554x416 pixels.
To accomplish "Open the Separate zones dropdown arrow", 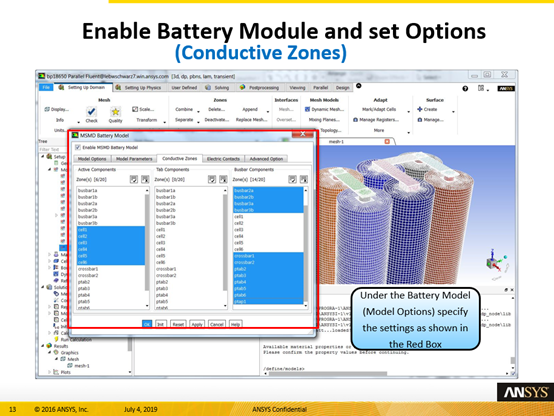I will [198, 122].
